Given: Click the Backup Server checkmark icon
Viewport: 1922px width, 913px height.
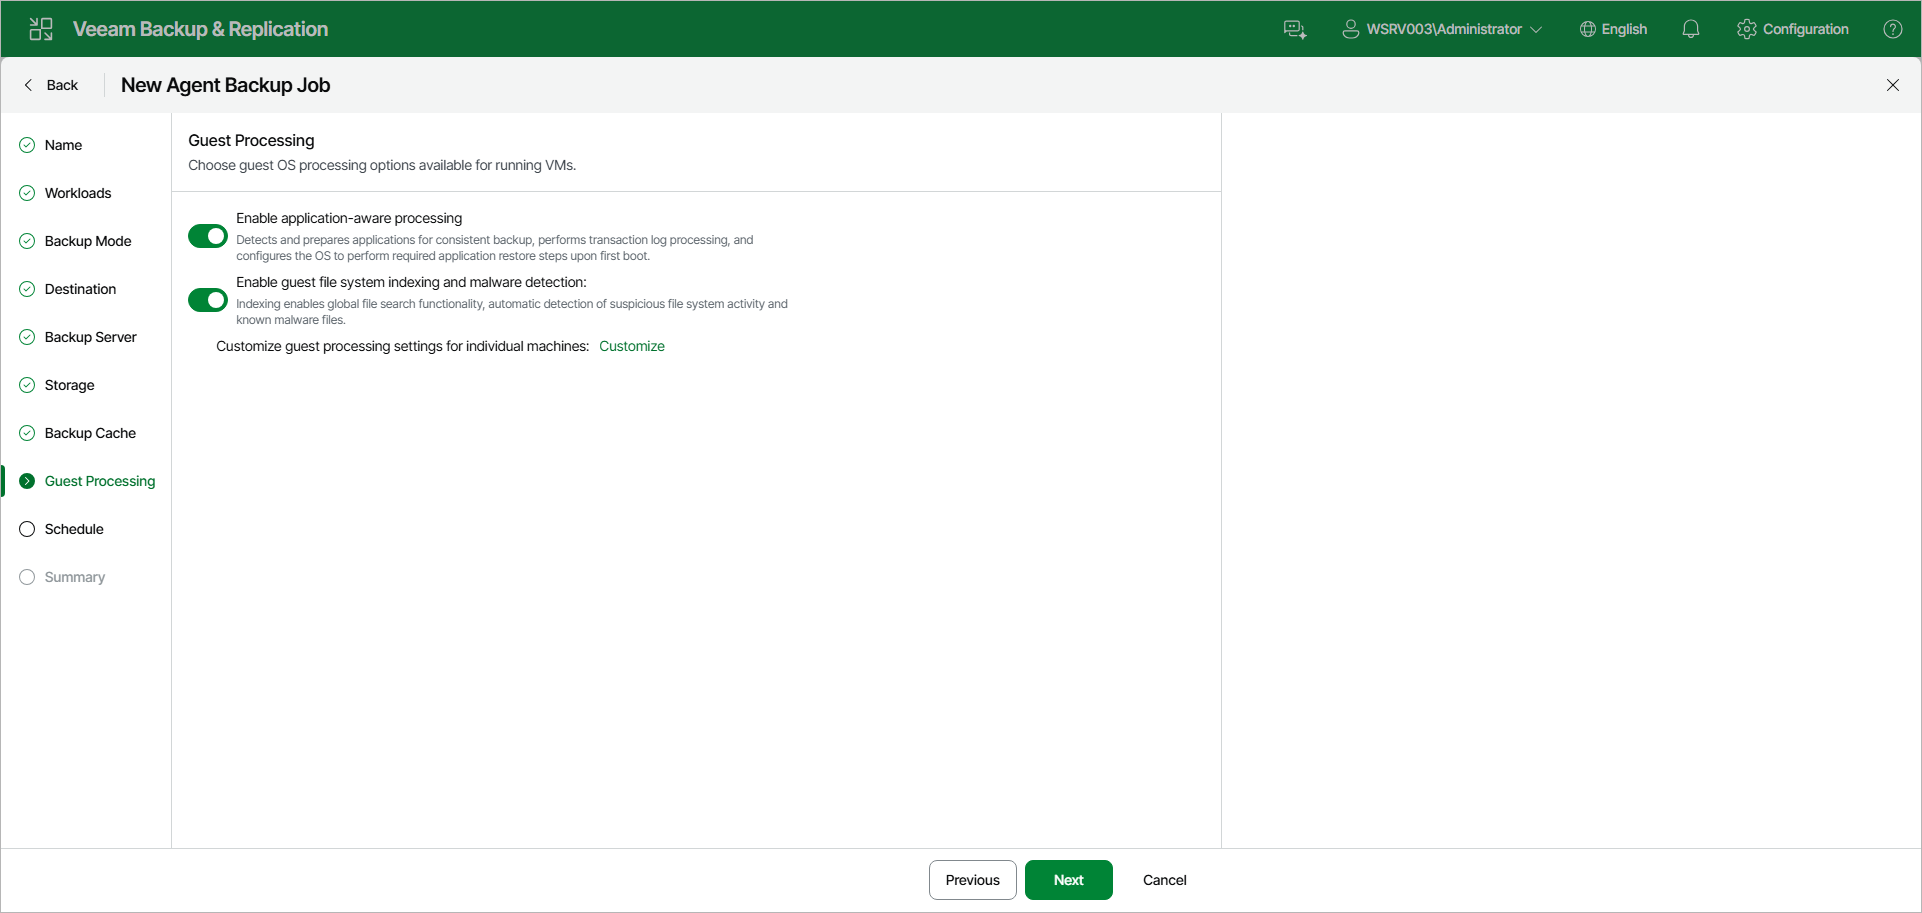Looking at the screenshot, I should [x=27, y=337].
